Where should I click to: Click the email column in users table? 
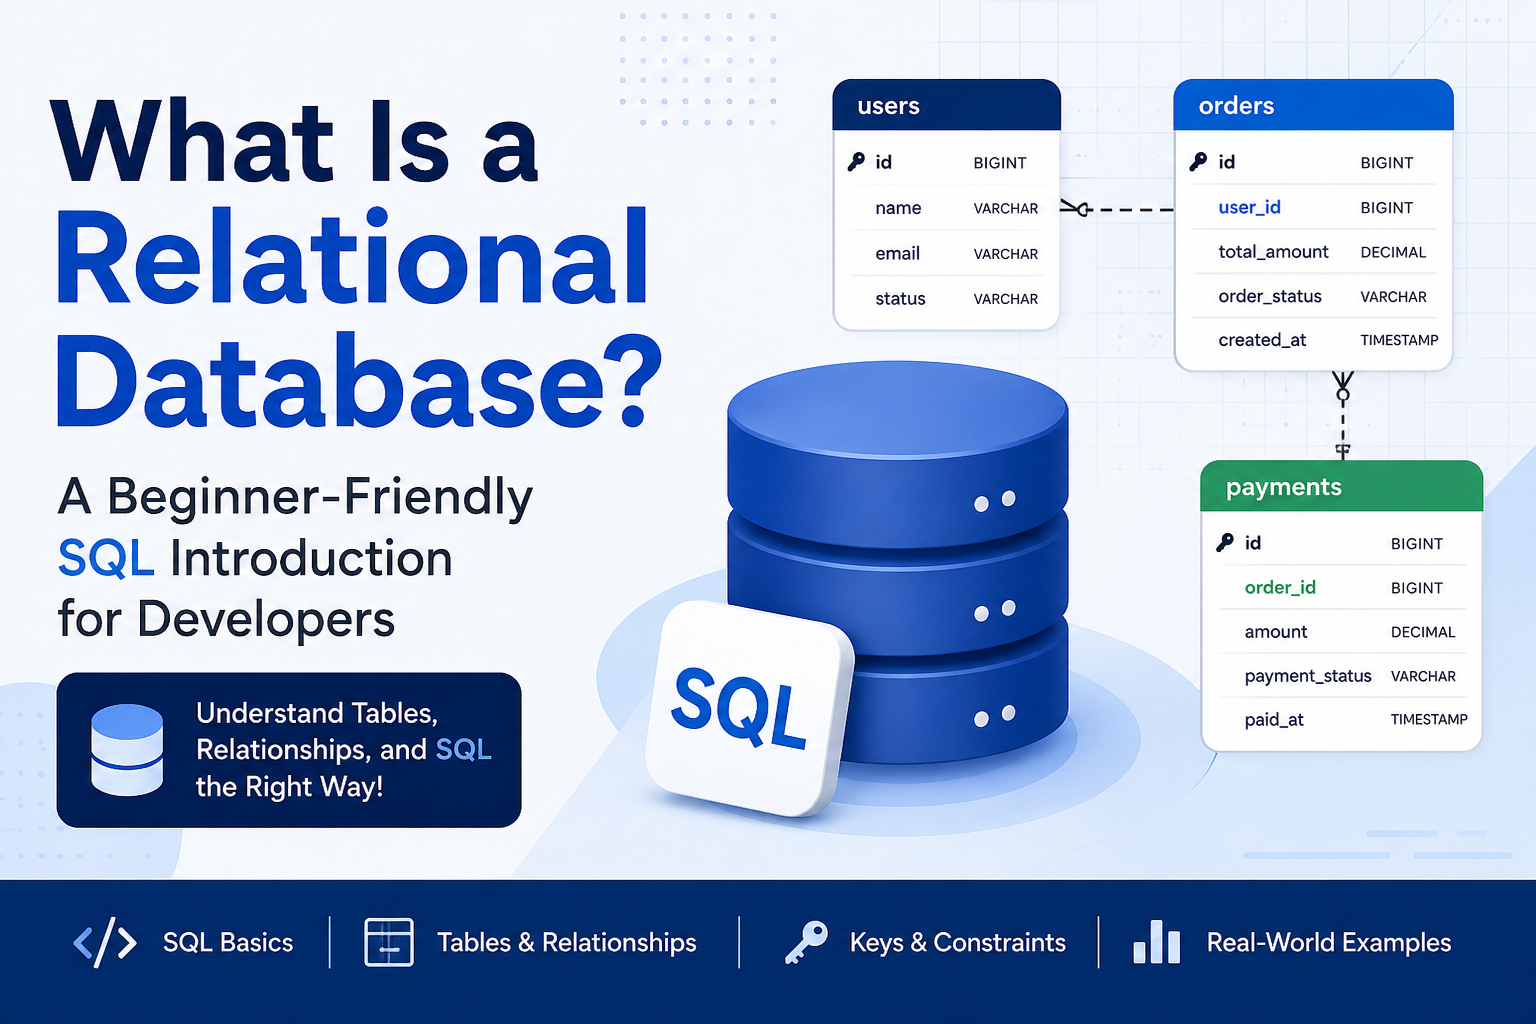[897, 254]
